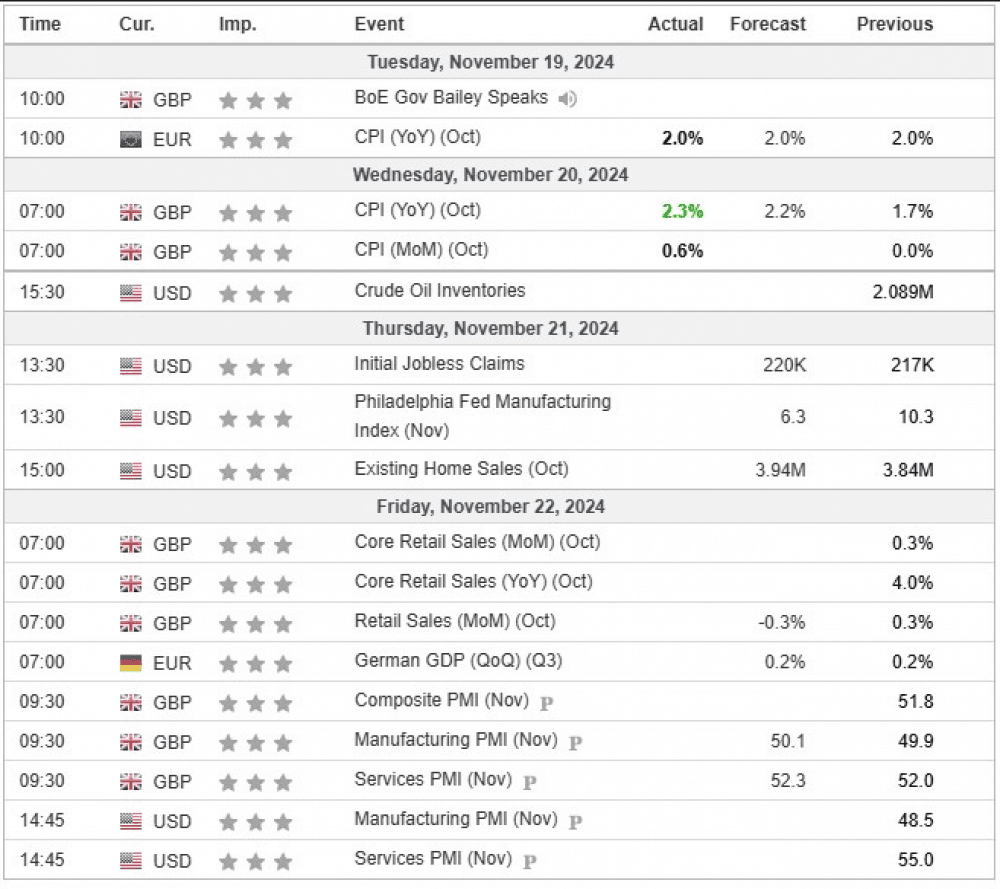Click the 48.5 previous value
Image resolution: width=1000 pixels, height=889 pixels.
click(x=916, y=820)
